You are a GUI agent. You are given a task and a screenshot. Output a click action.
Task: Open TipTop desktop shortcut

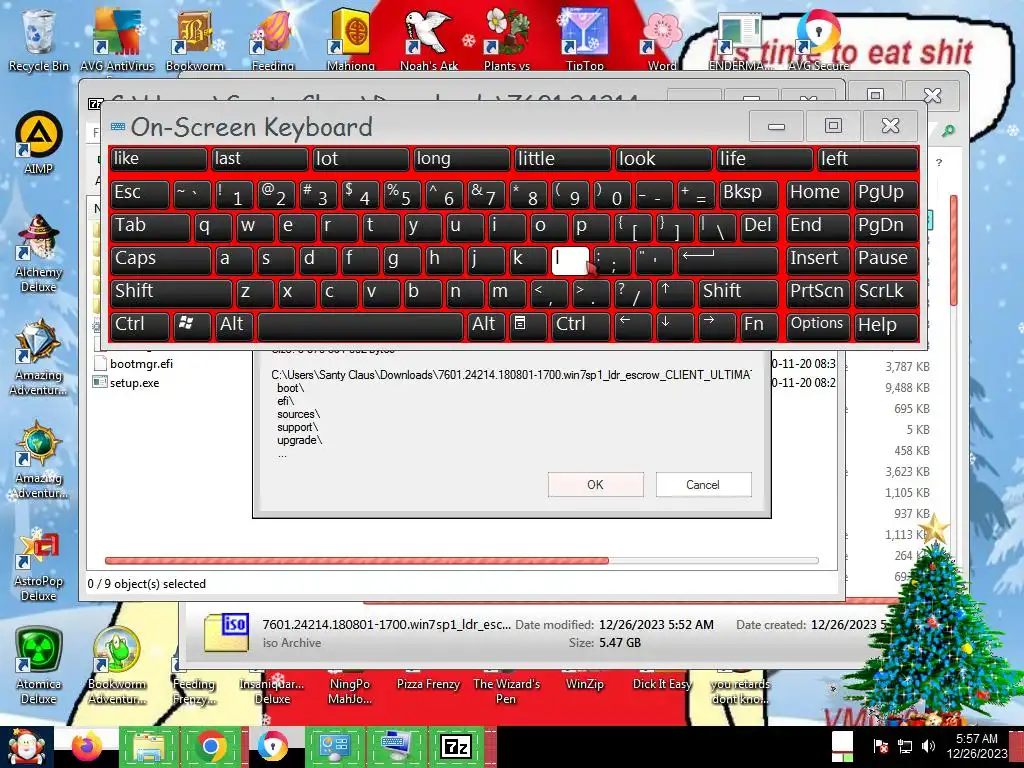click(584, 38)
